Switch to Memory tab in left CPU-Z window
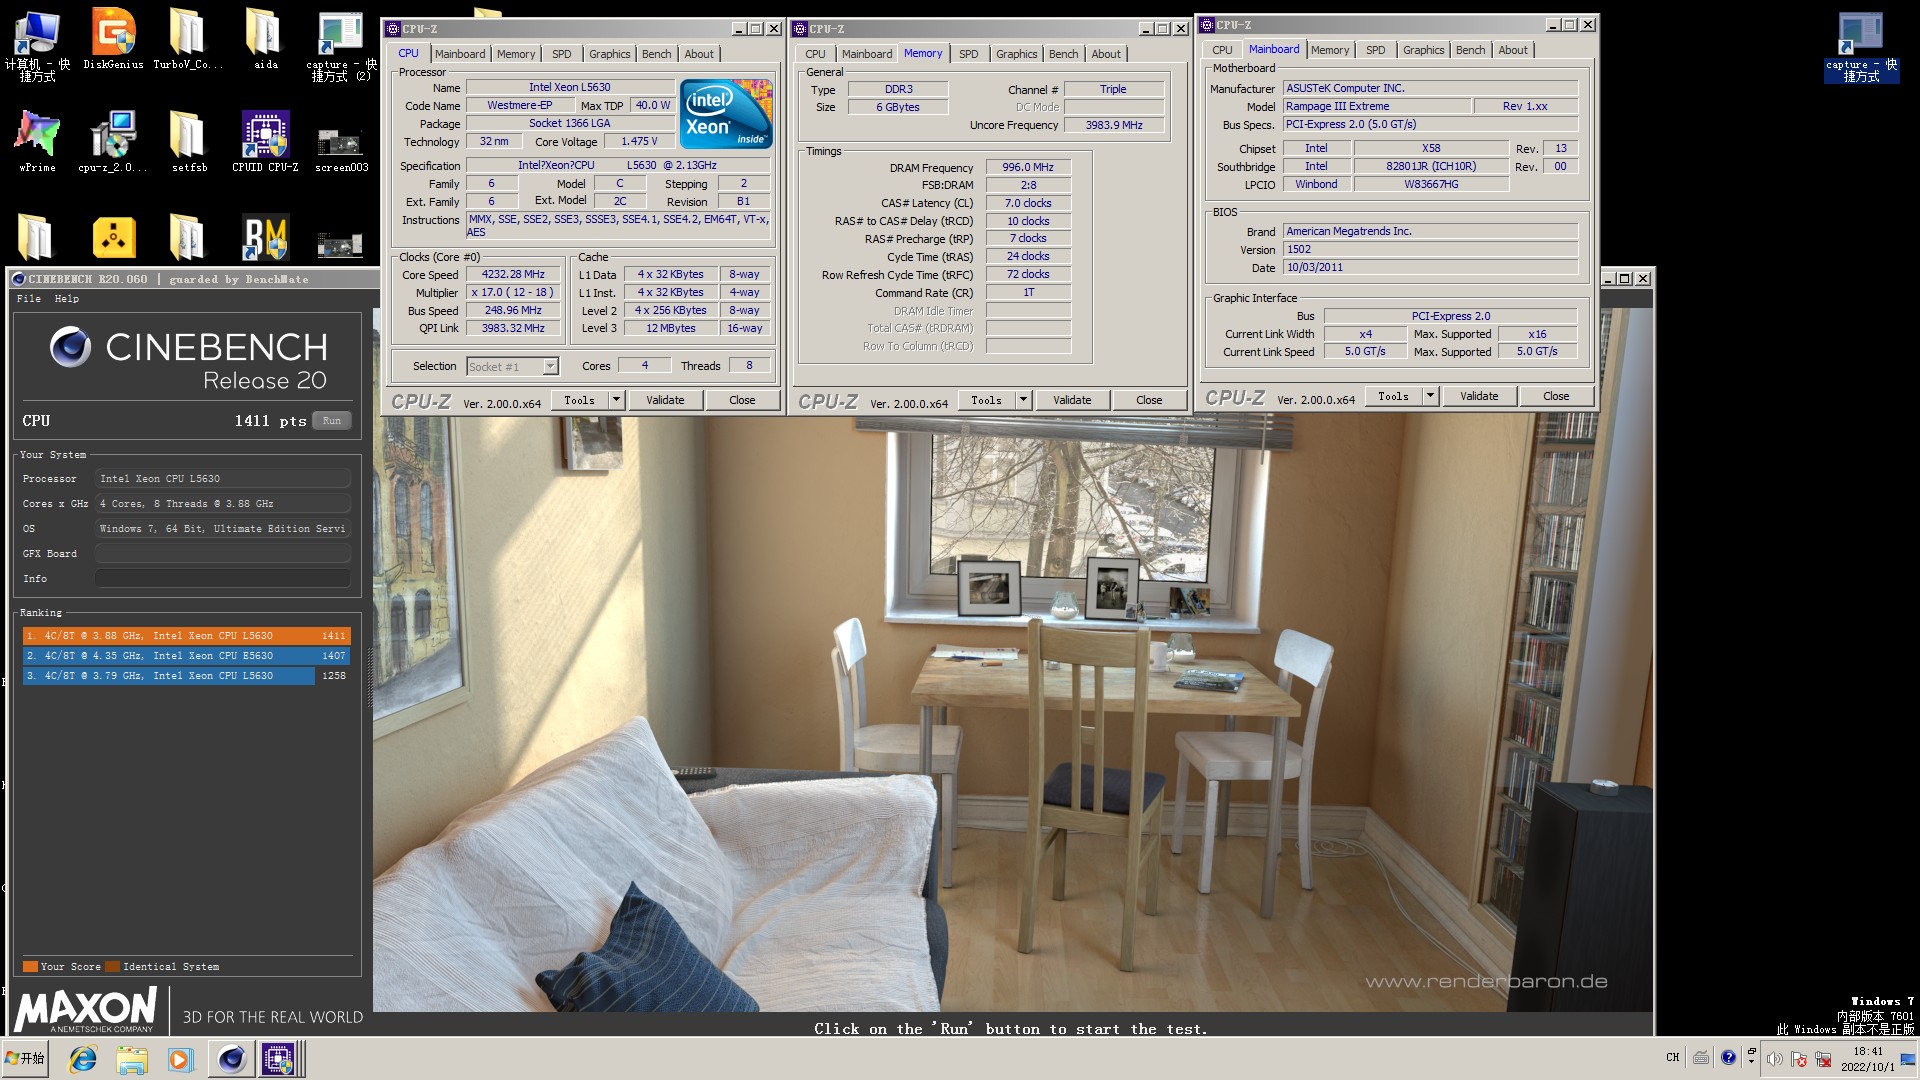The height and width of the screenshot is (1080, 1920). [x=516, y=54]
